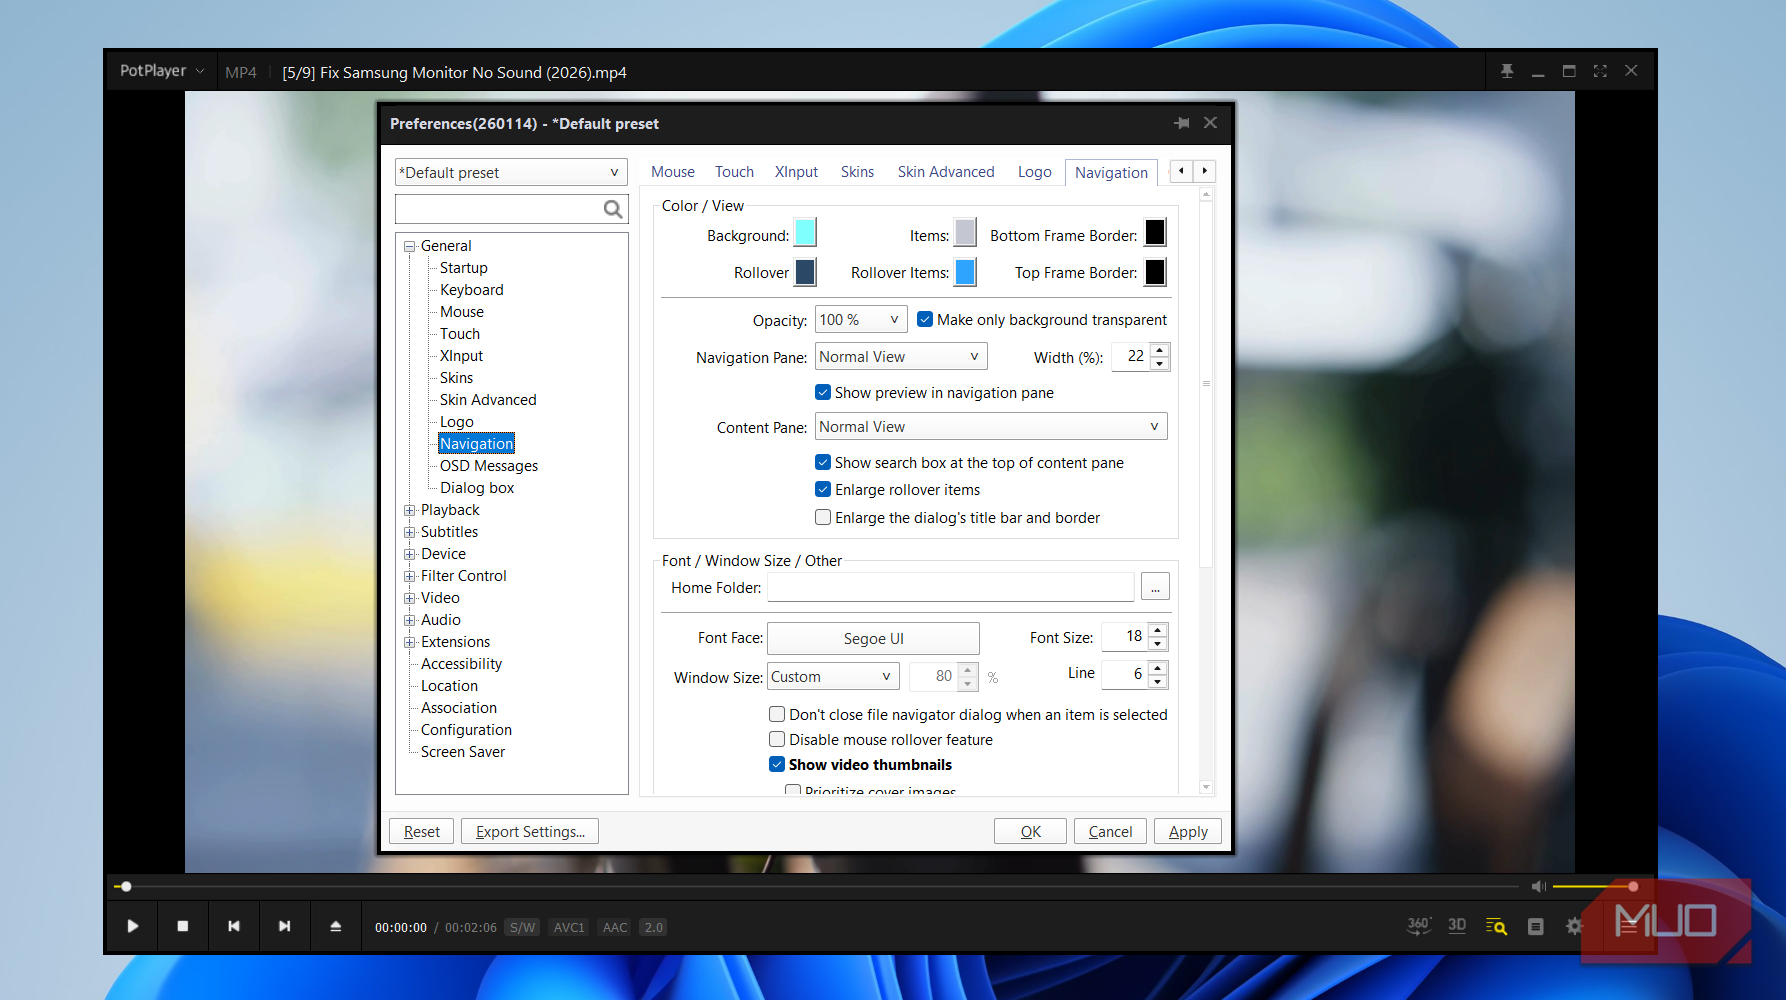This screenshot has width=1786, height=1000.
Task: Click the Export Settings button
Action: tap(530, 831)
